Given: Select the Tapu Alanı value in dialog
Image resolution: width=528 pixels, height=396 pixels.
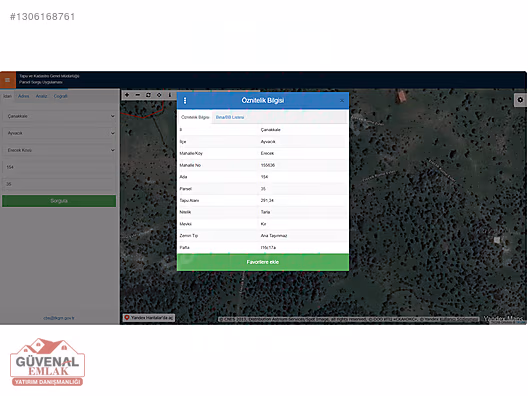Looking at the screenshot, I should [267, 200].
